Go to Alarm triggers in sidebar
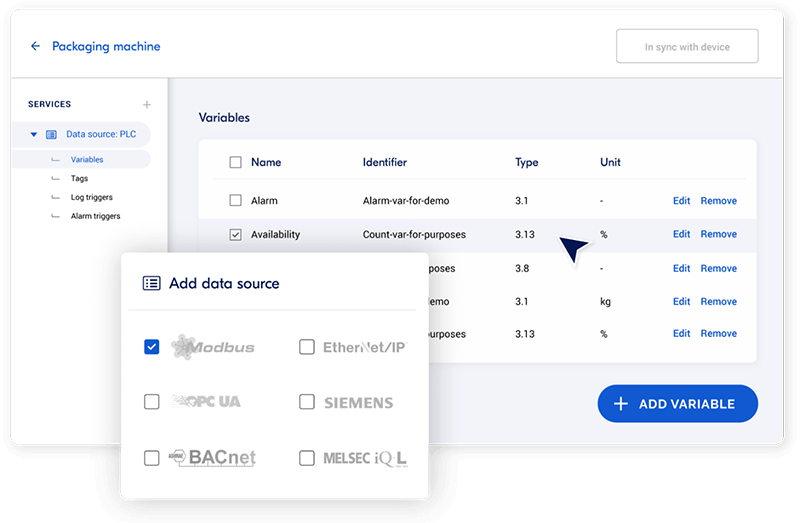 point(96,216)
